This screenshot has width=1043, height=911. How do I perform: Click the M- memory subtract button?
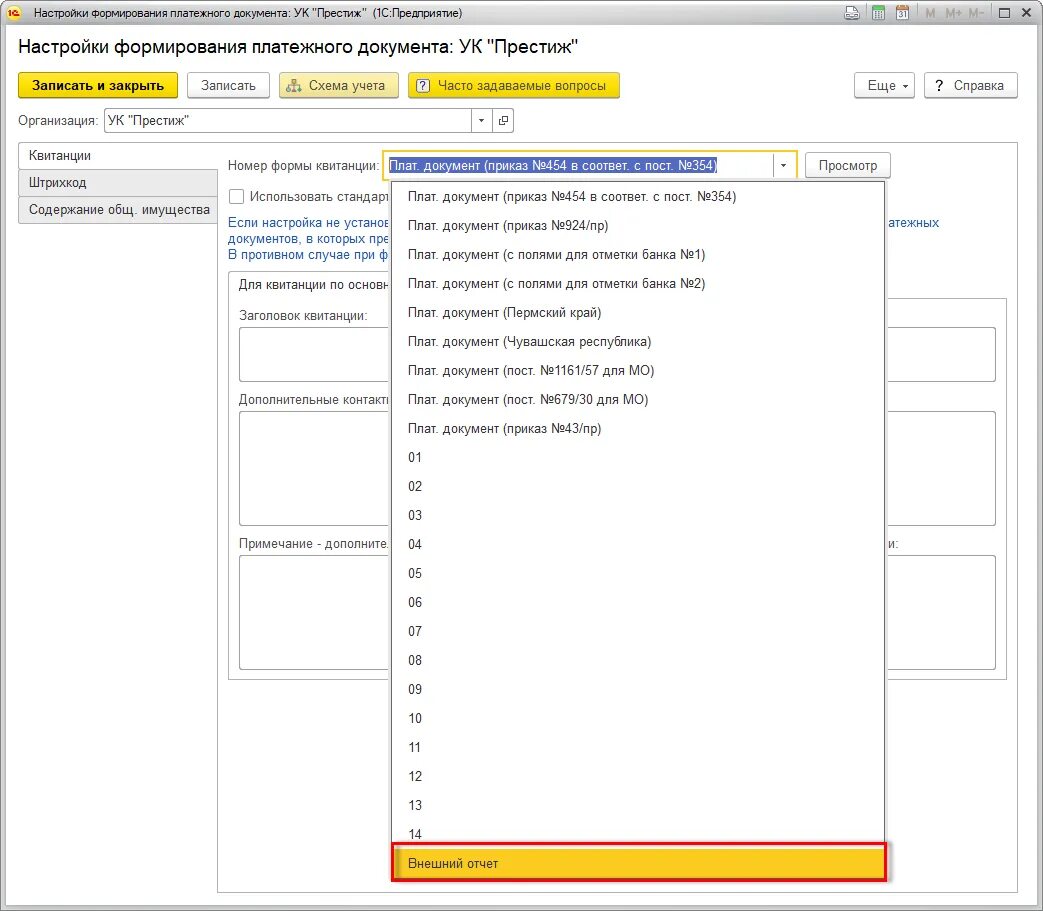pos(976,13)
